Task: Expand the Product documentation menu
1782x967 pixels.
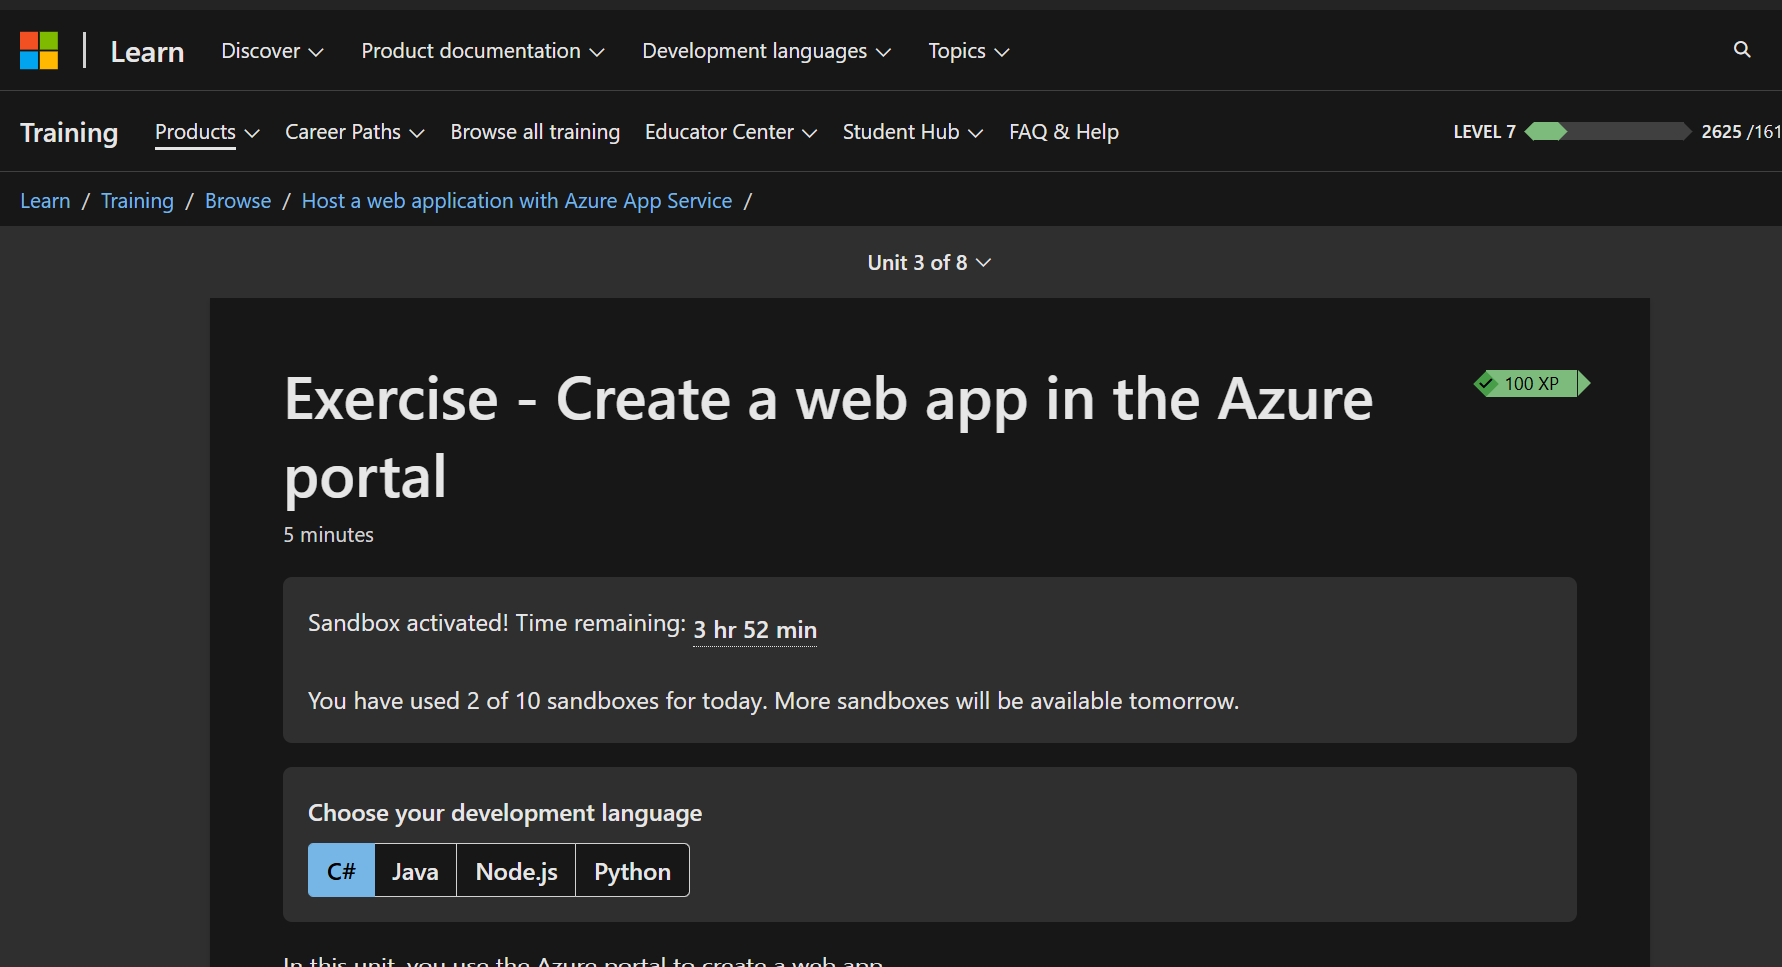Action: 483,51
